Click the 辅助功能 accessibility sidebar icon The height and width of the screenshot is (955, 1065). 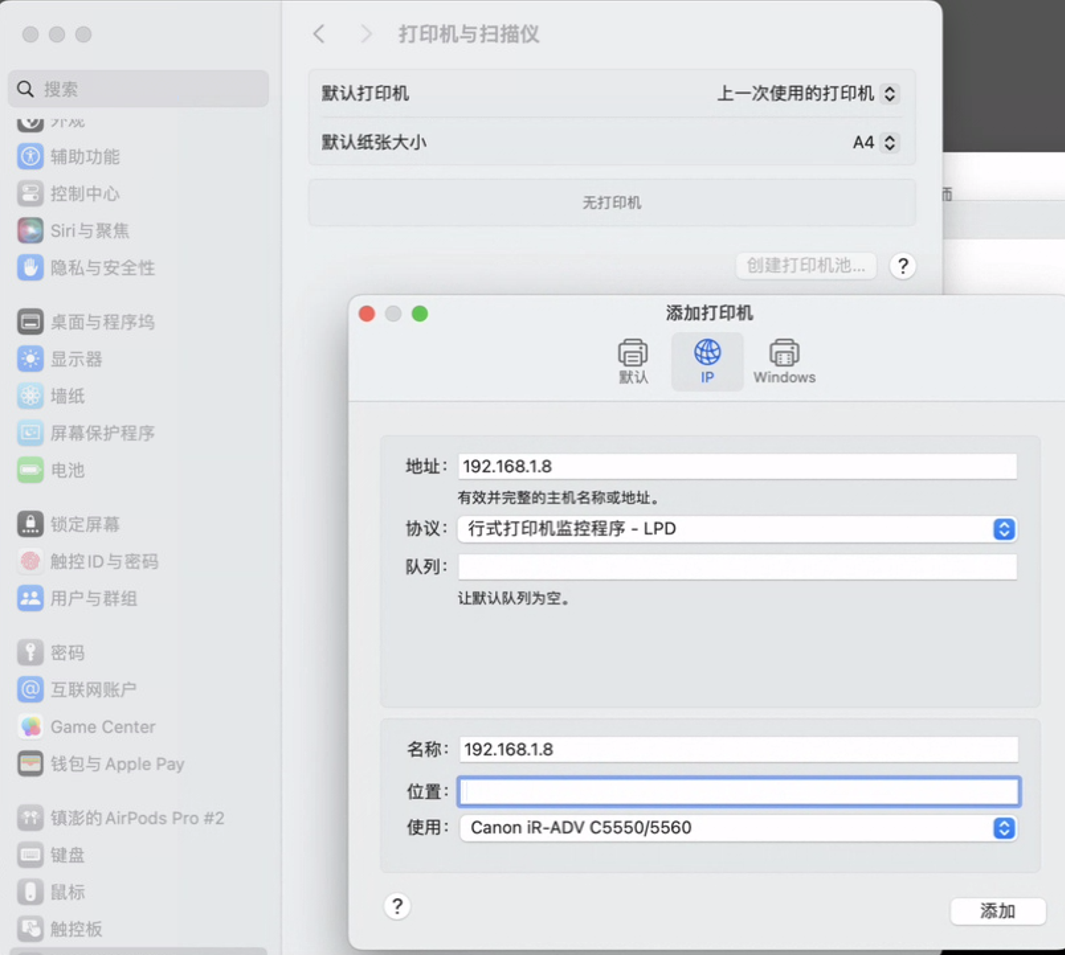coord(30,157)
